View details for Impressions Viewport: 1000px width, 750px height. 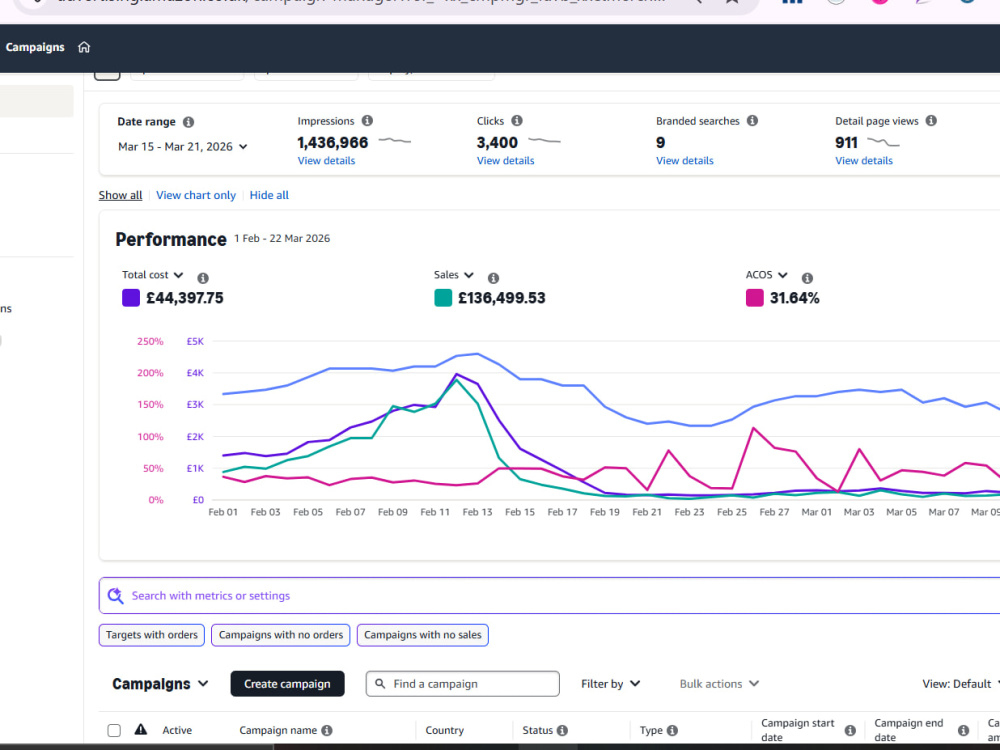click(x=327, y=161)
